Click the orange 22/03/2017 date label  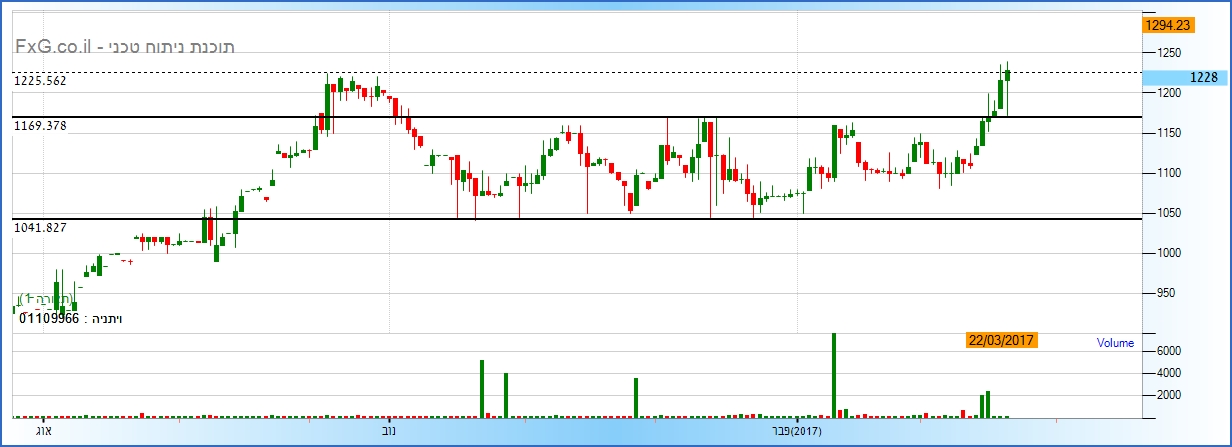point(1003,340)
